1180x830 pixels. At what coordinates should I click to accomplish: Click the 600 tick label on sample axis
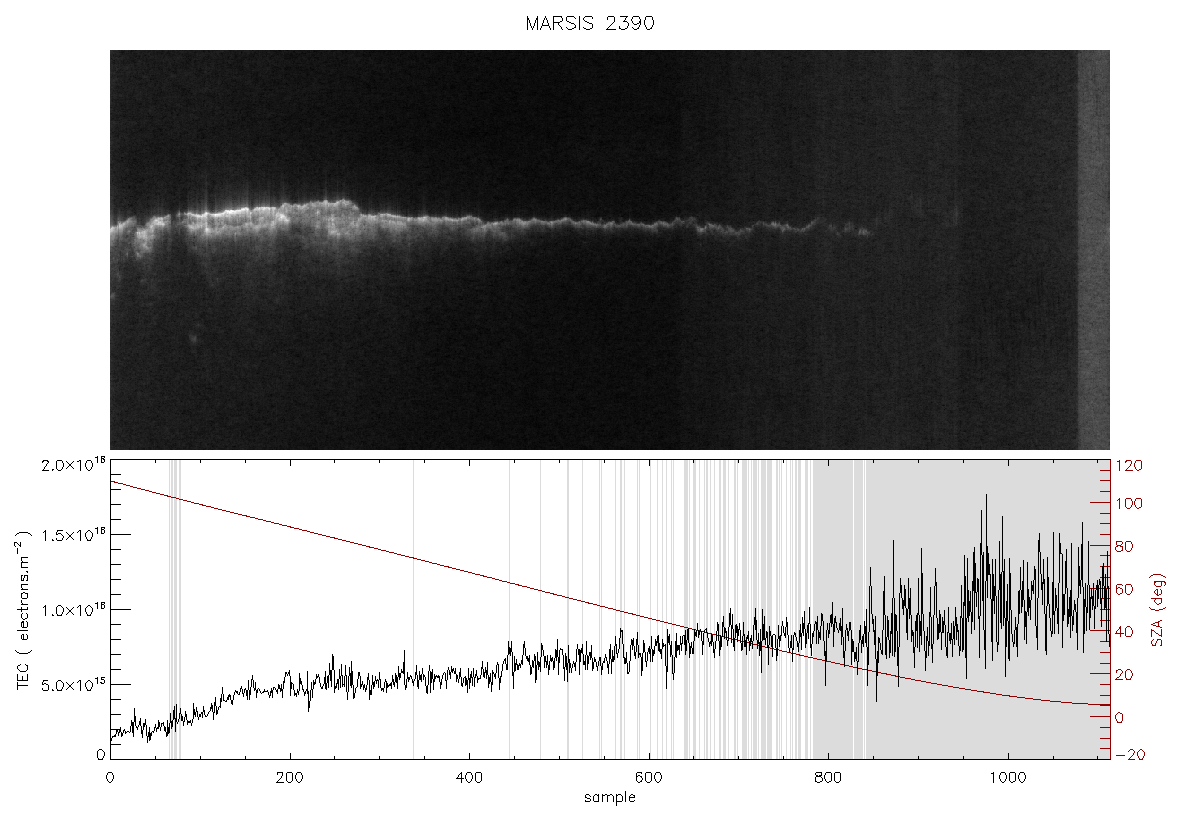[x=649, y=778]
